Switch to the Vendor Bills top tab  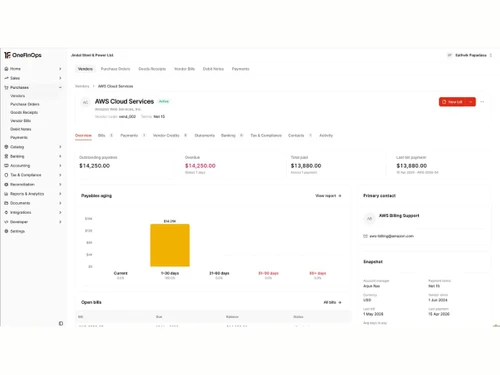click(184, 69)
